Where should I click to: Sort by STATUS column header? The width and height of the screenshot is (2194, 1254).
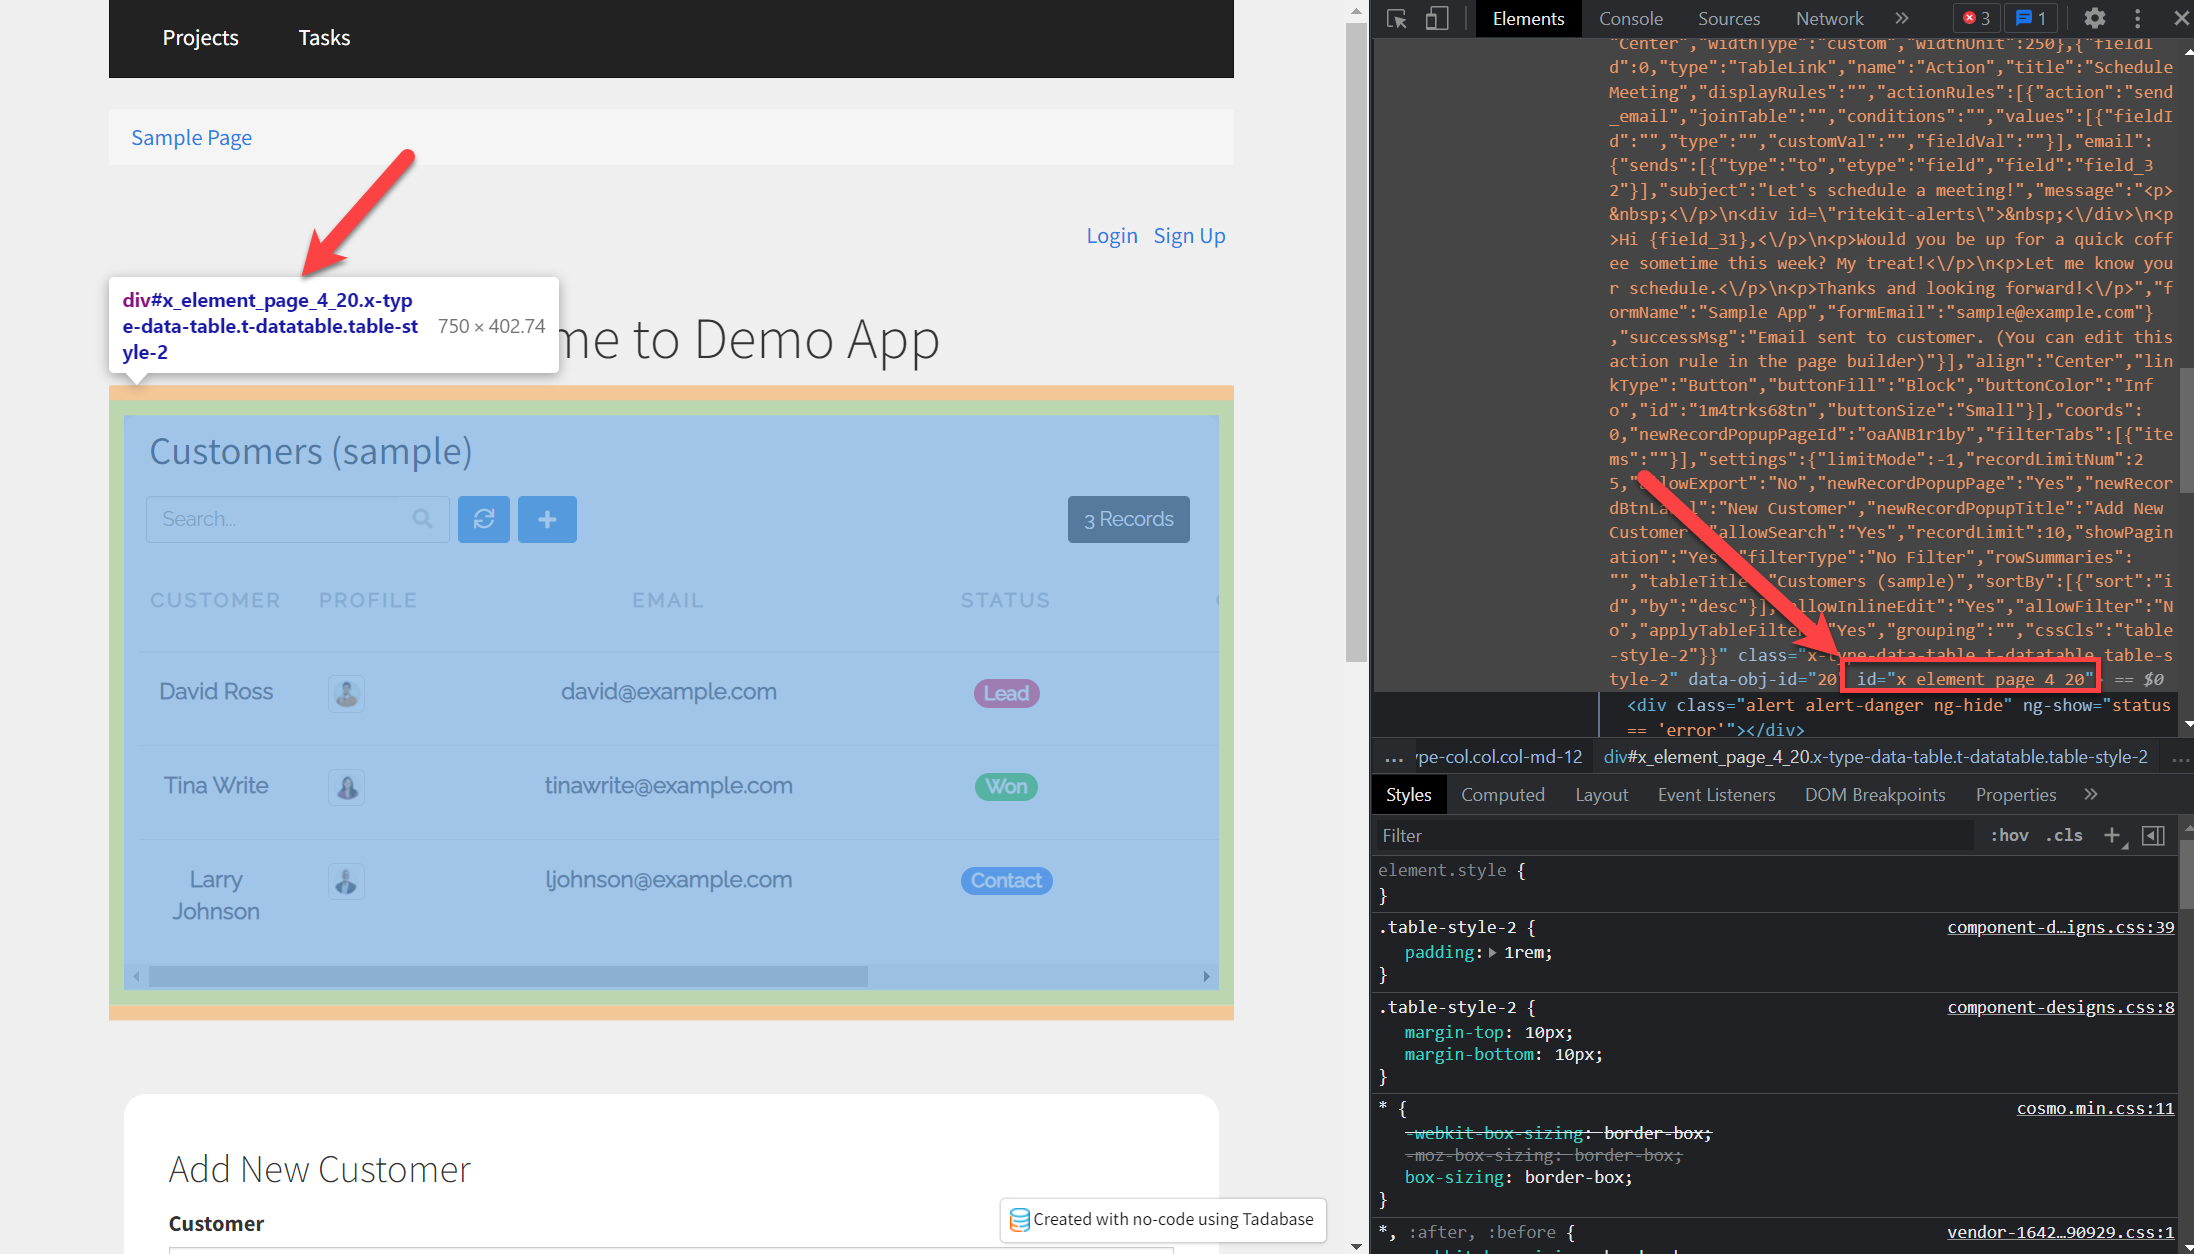pyautogui.click(x=1005, y=600)
